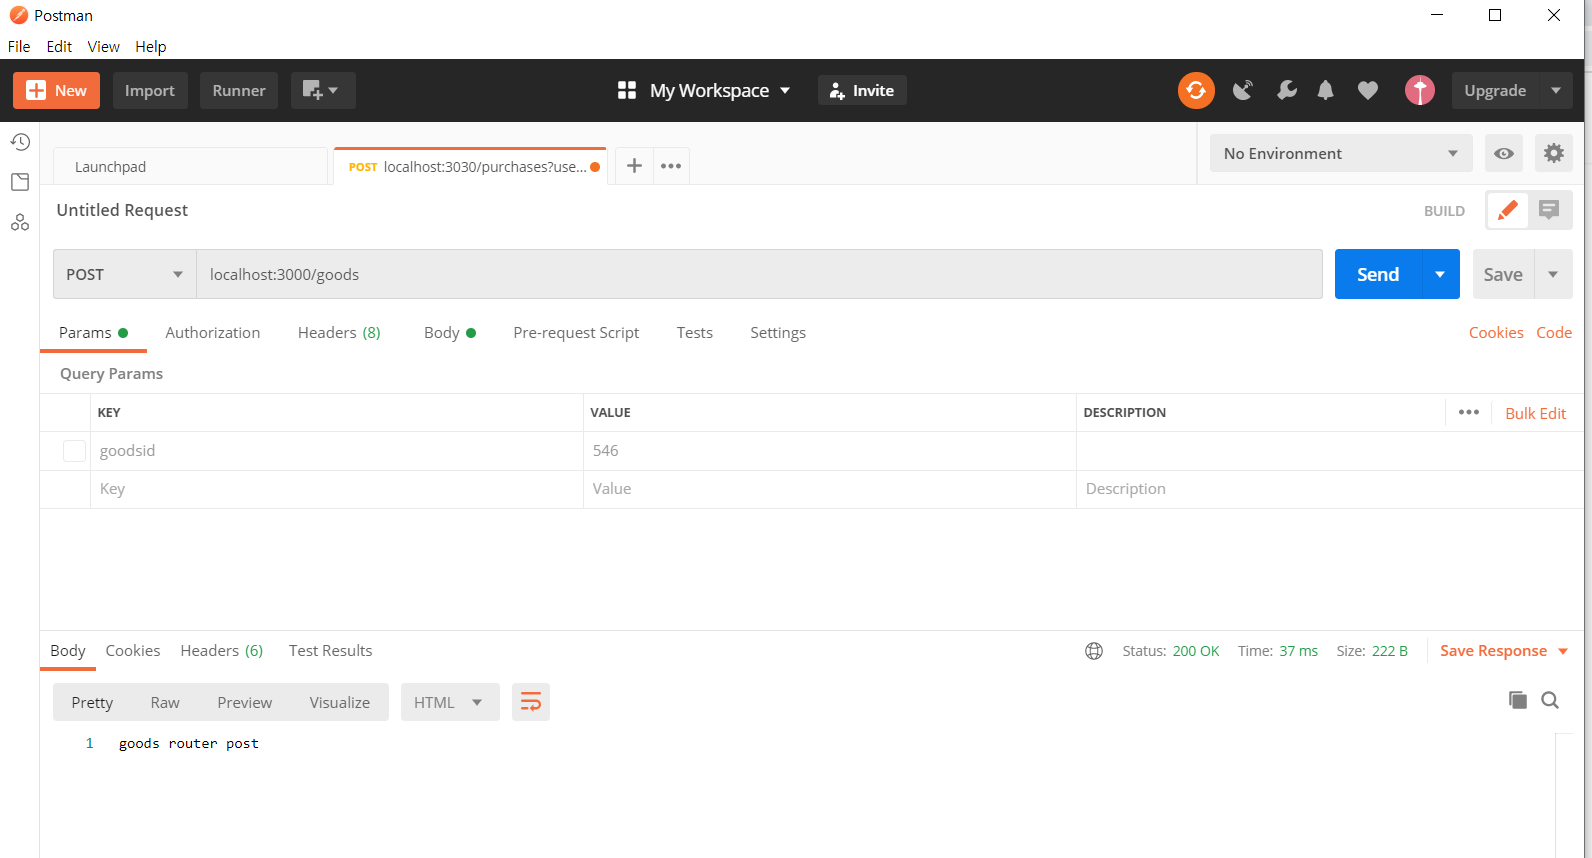Select the Launchpad tab
Viewport: 1592px width, 858px height.
[x=190, y=166]
